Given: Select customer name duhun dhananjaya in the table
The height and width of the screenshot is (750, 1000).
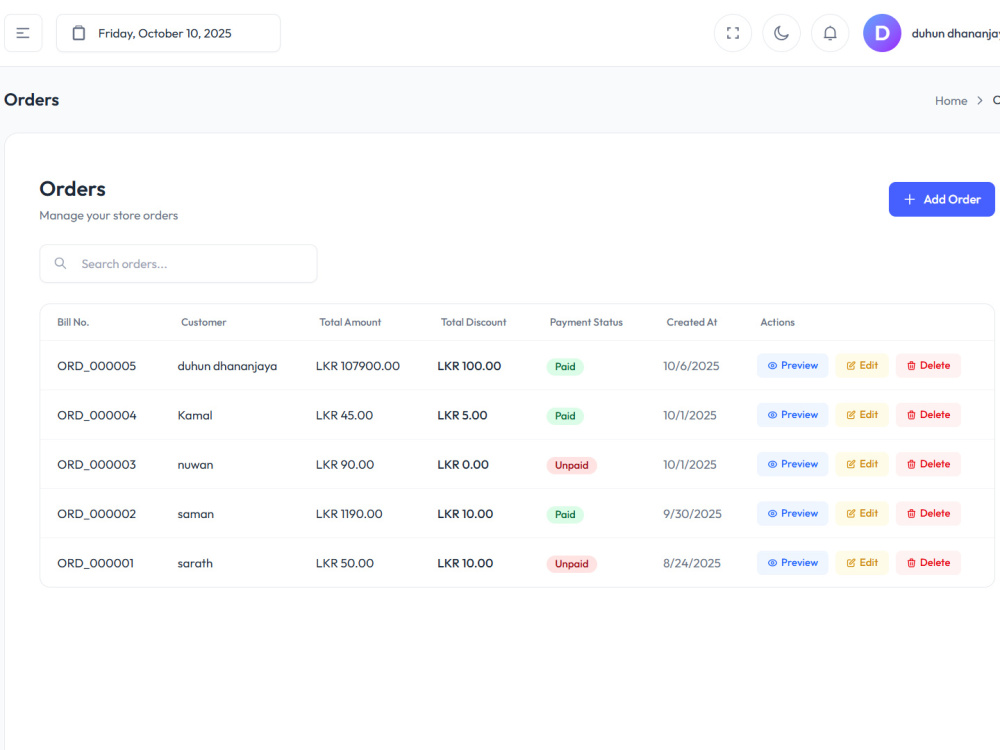Looking at the screenshot, I should pyautogui.click(x=227, y=366).
